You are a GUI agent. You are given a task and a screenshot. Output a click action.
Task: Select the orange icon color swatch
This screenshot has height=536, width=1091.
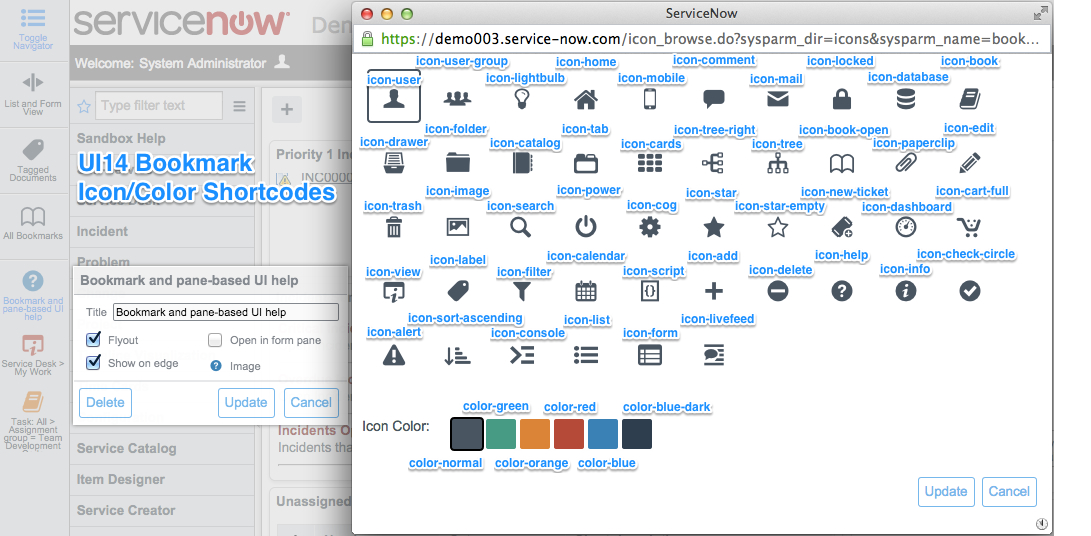point(535,434)
